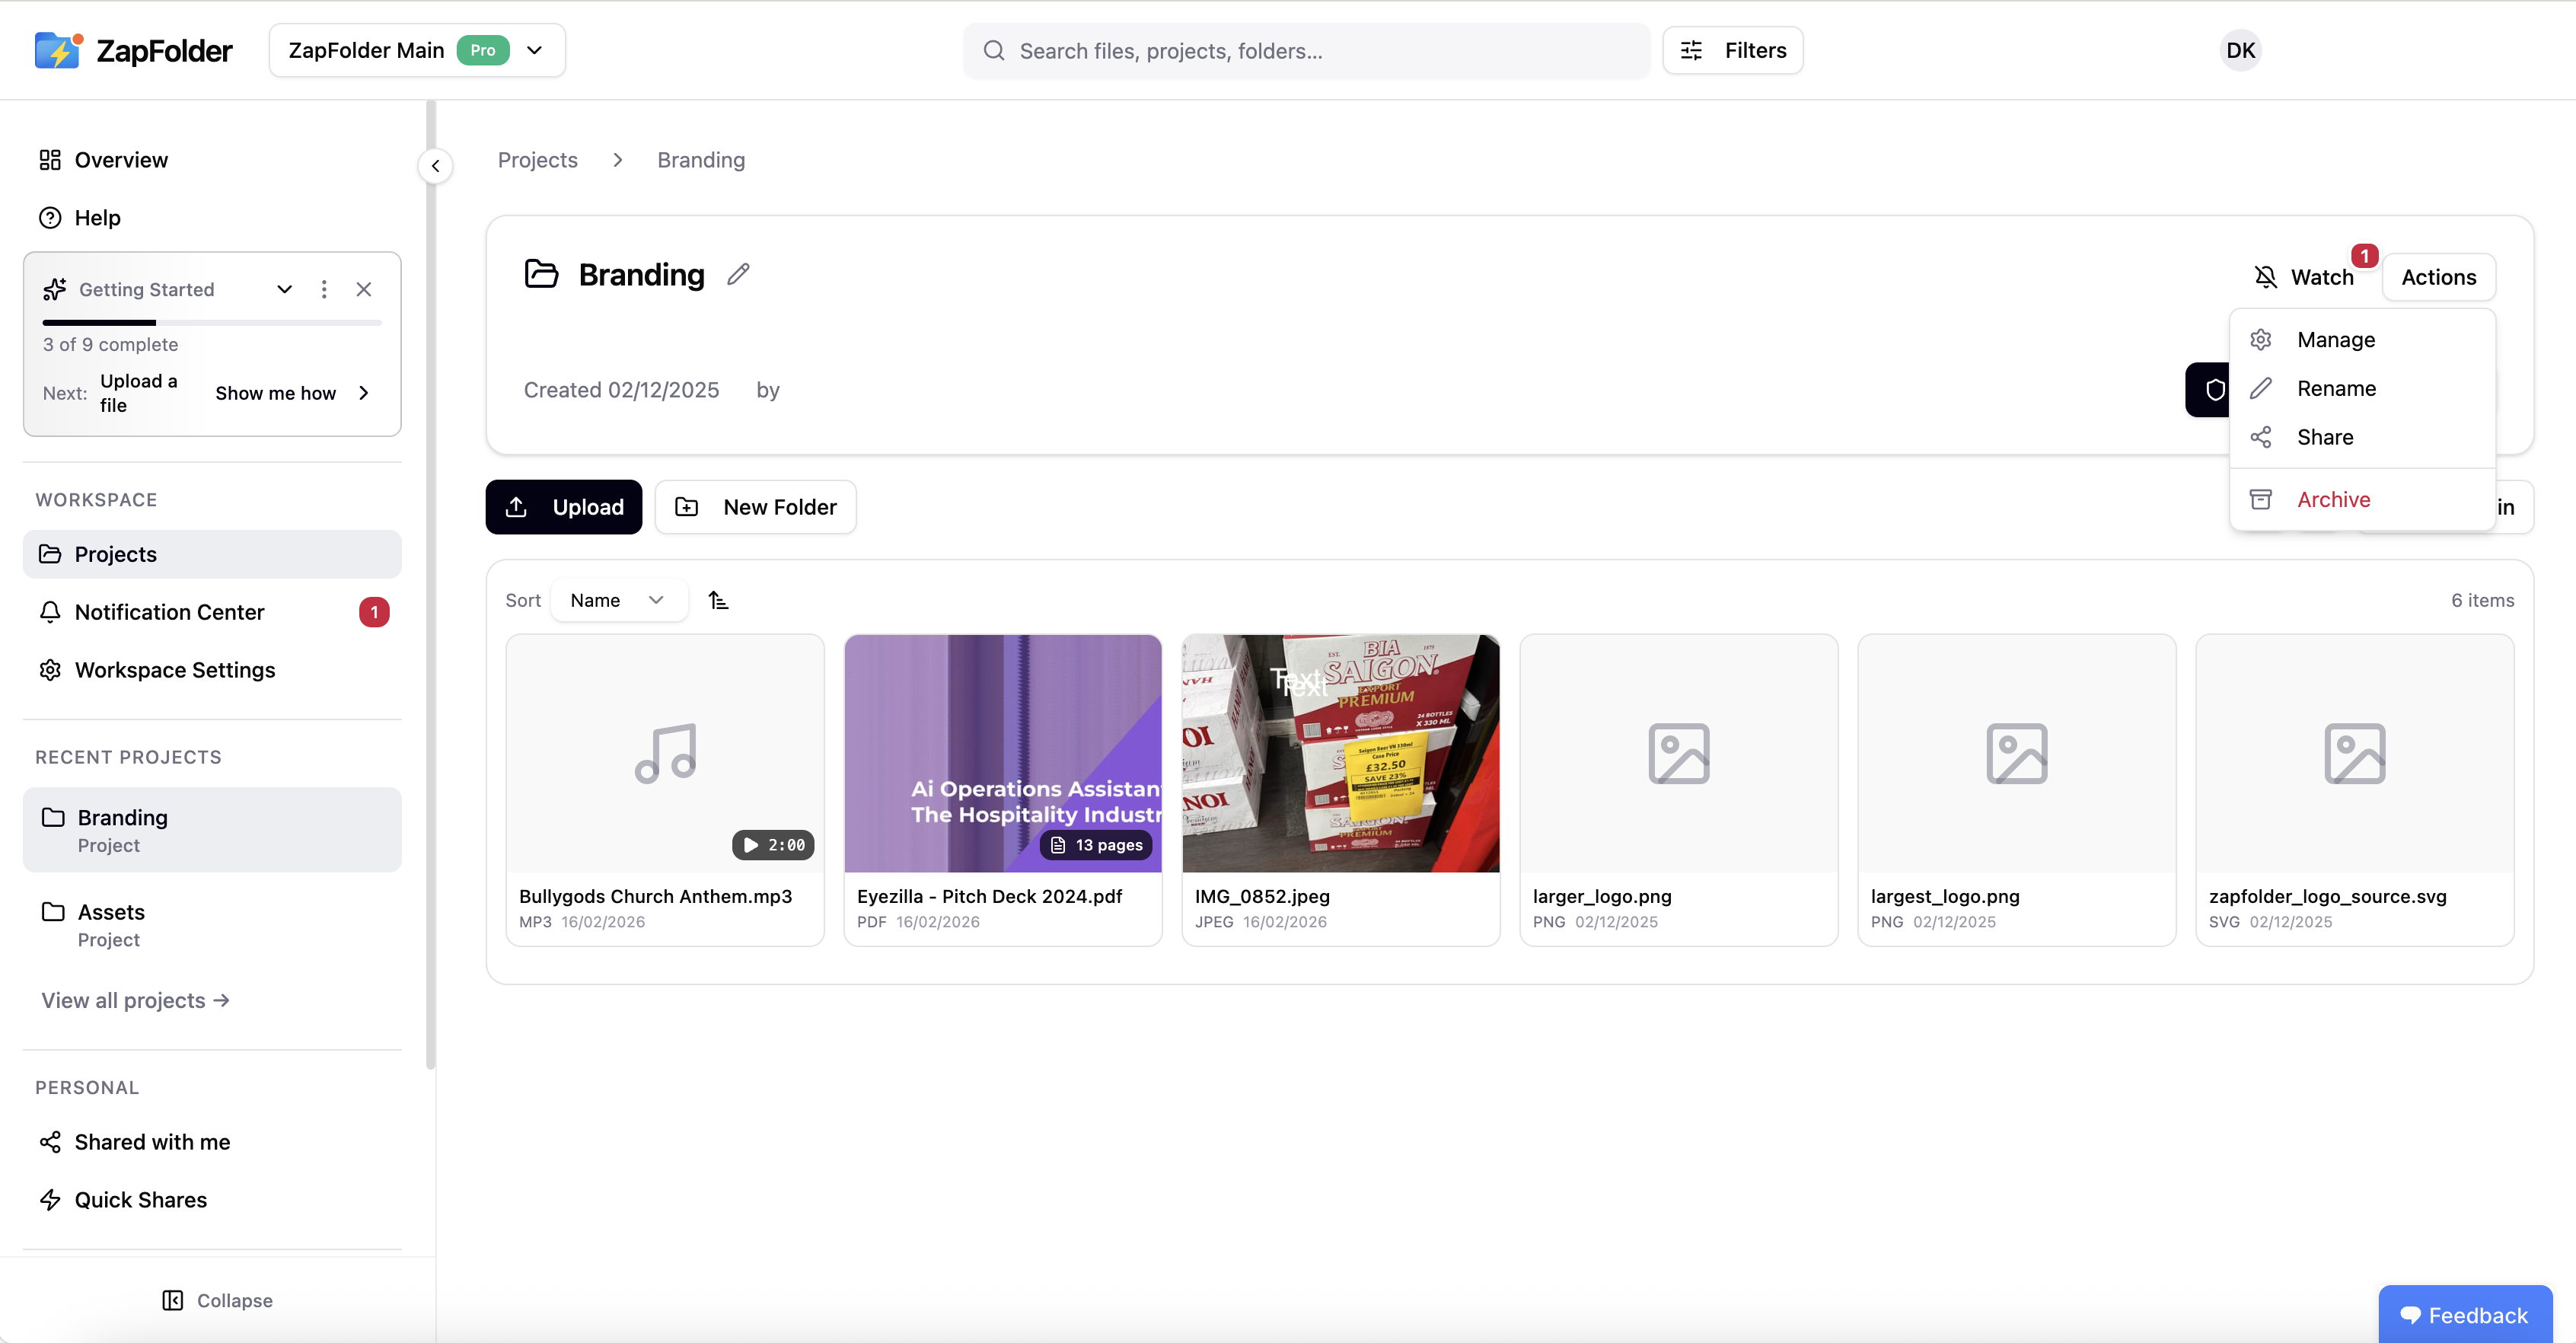Open the Sort by Name dropdown
The height and width of the screenshot is (1343, 2576).
617,600
